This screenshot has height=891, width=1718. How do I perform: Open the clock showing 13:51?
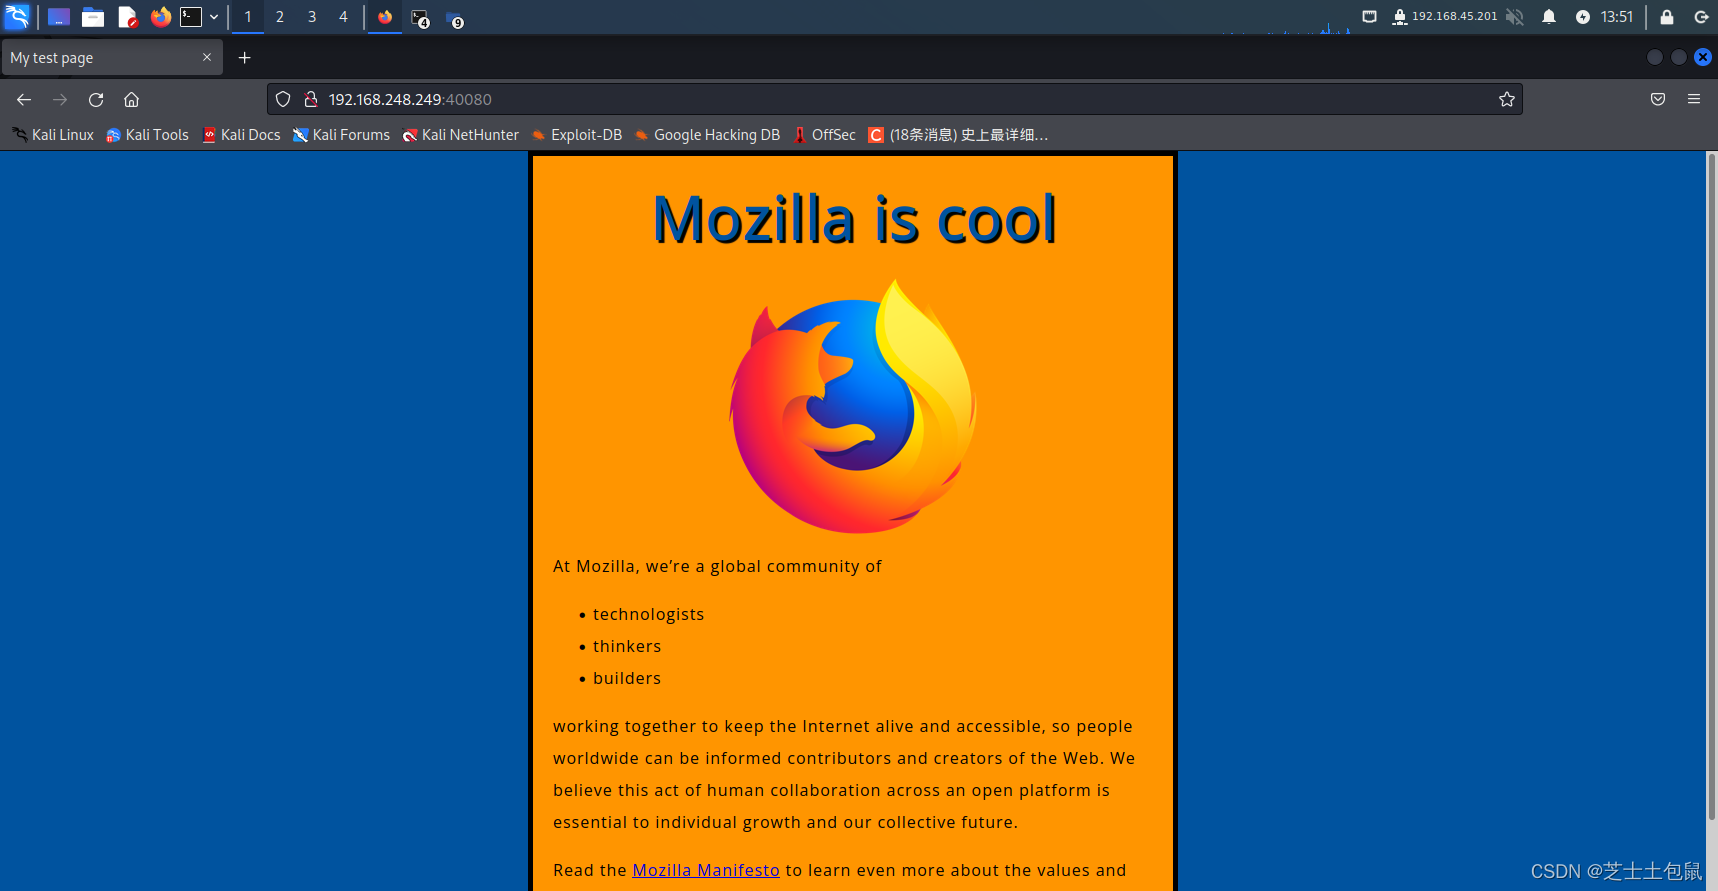click(1617, 17)
